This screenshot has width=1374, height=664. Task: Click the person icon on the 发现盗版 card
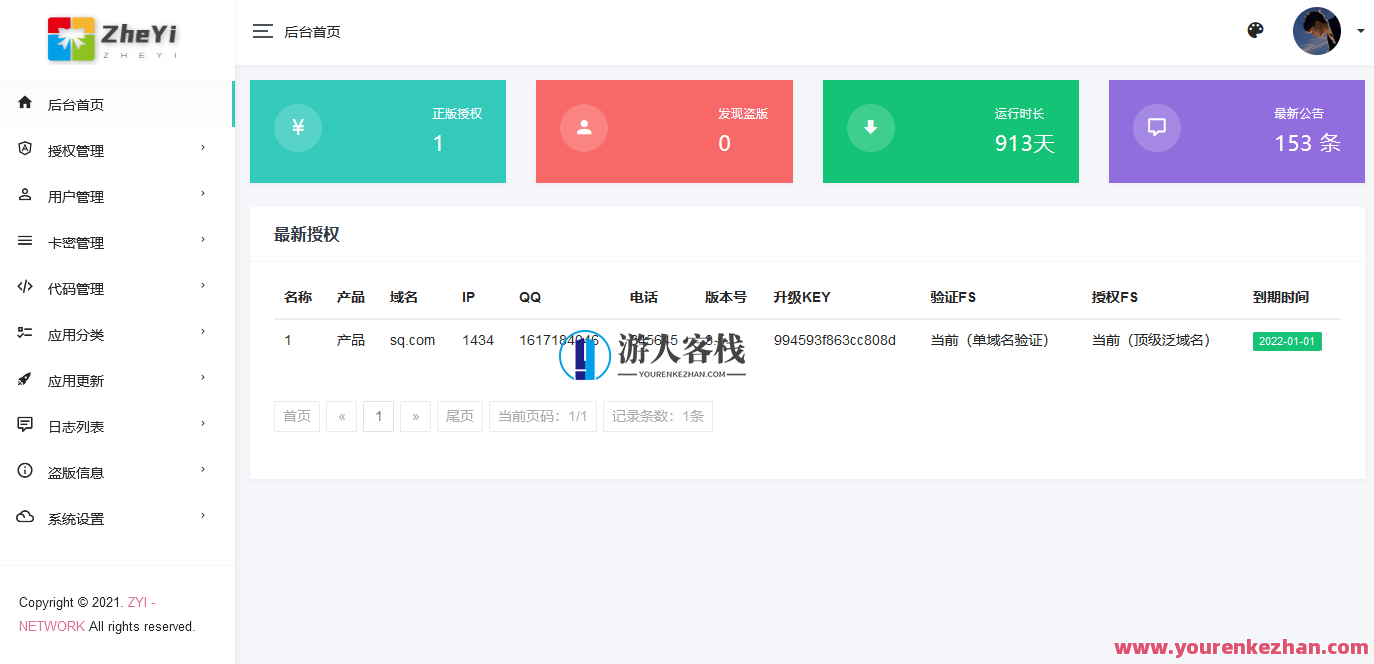click(x=583, y=127)
